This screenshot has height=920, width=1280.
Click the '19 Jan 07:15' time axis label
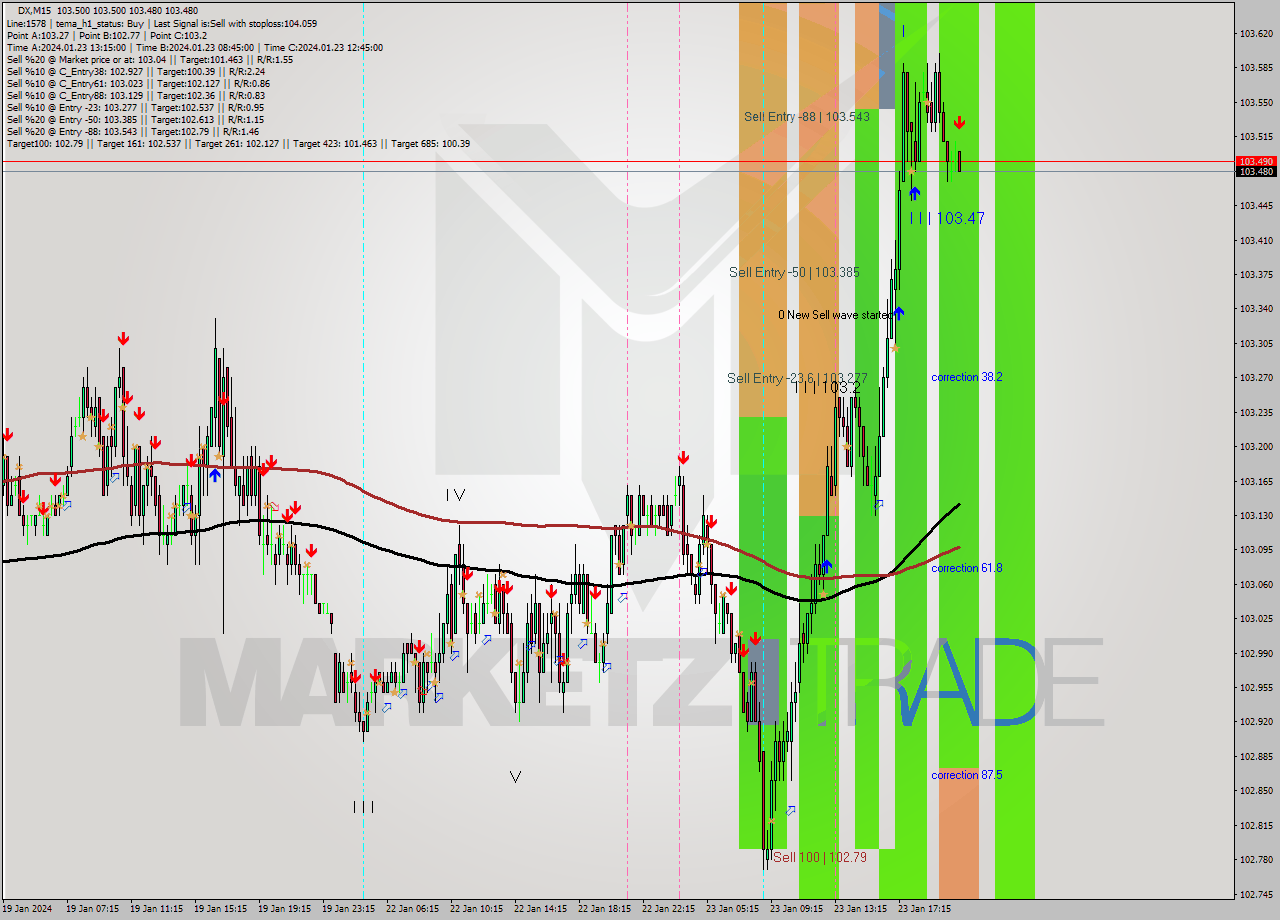[x=92, y=909]
